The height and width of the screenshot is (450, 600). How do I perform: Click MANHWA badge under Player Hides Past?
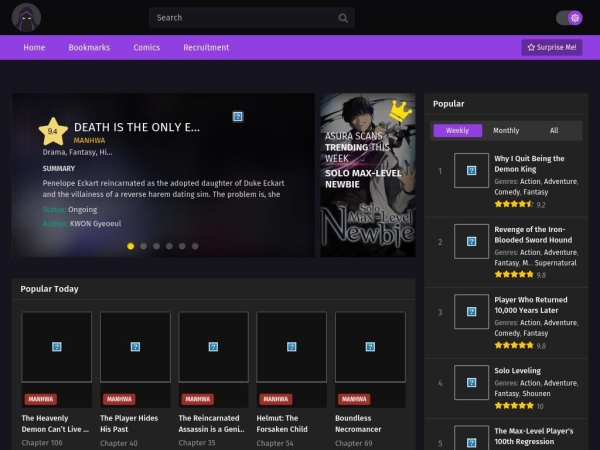pos(119,399)
